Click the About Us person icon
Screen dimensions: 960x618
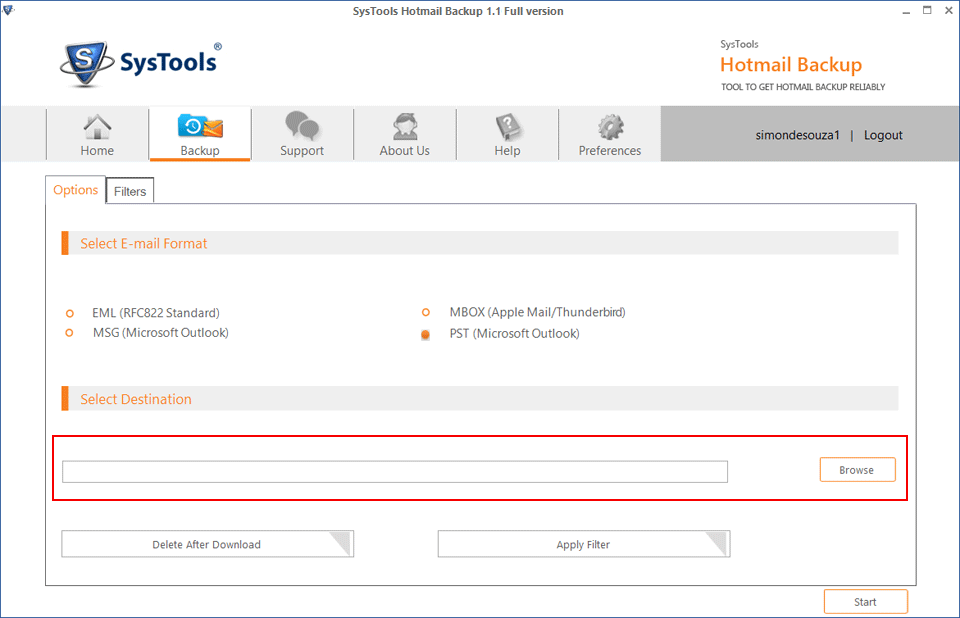click(x=405, y=126)
